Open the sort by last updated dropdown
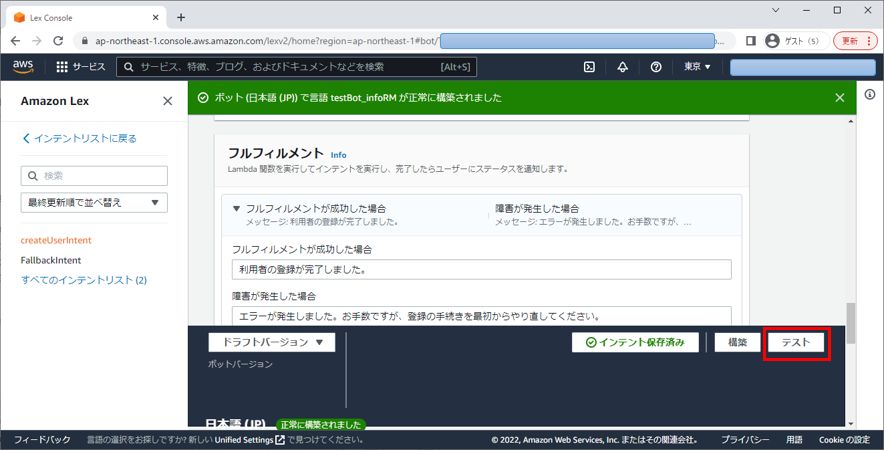Screen dimensions: 884x450 point(94,202)
